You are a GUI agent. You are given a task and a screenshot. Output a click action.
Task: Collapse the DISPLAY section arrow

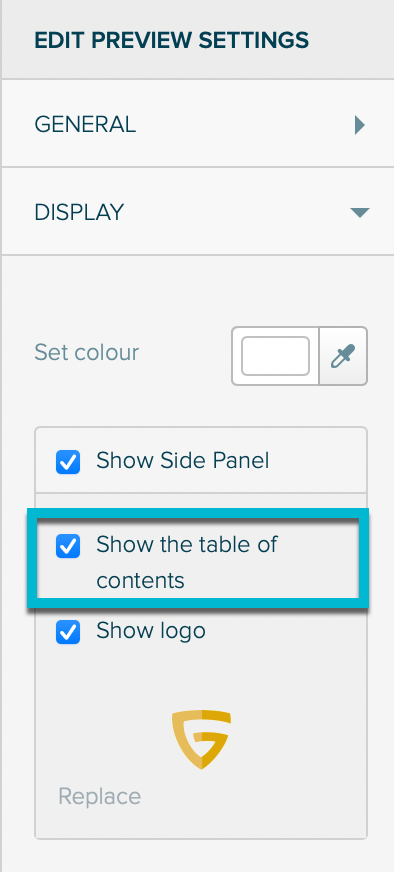(359, 212)
